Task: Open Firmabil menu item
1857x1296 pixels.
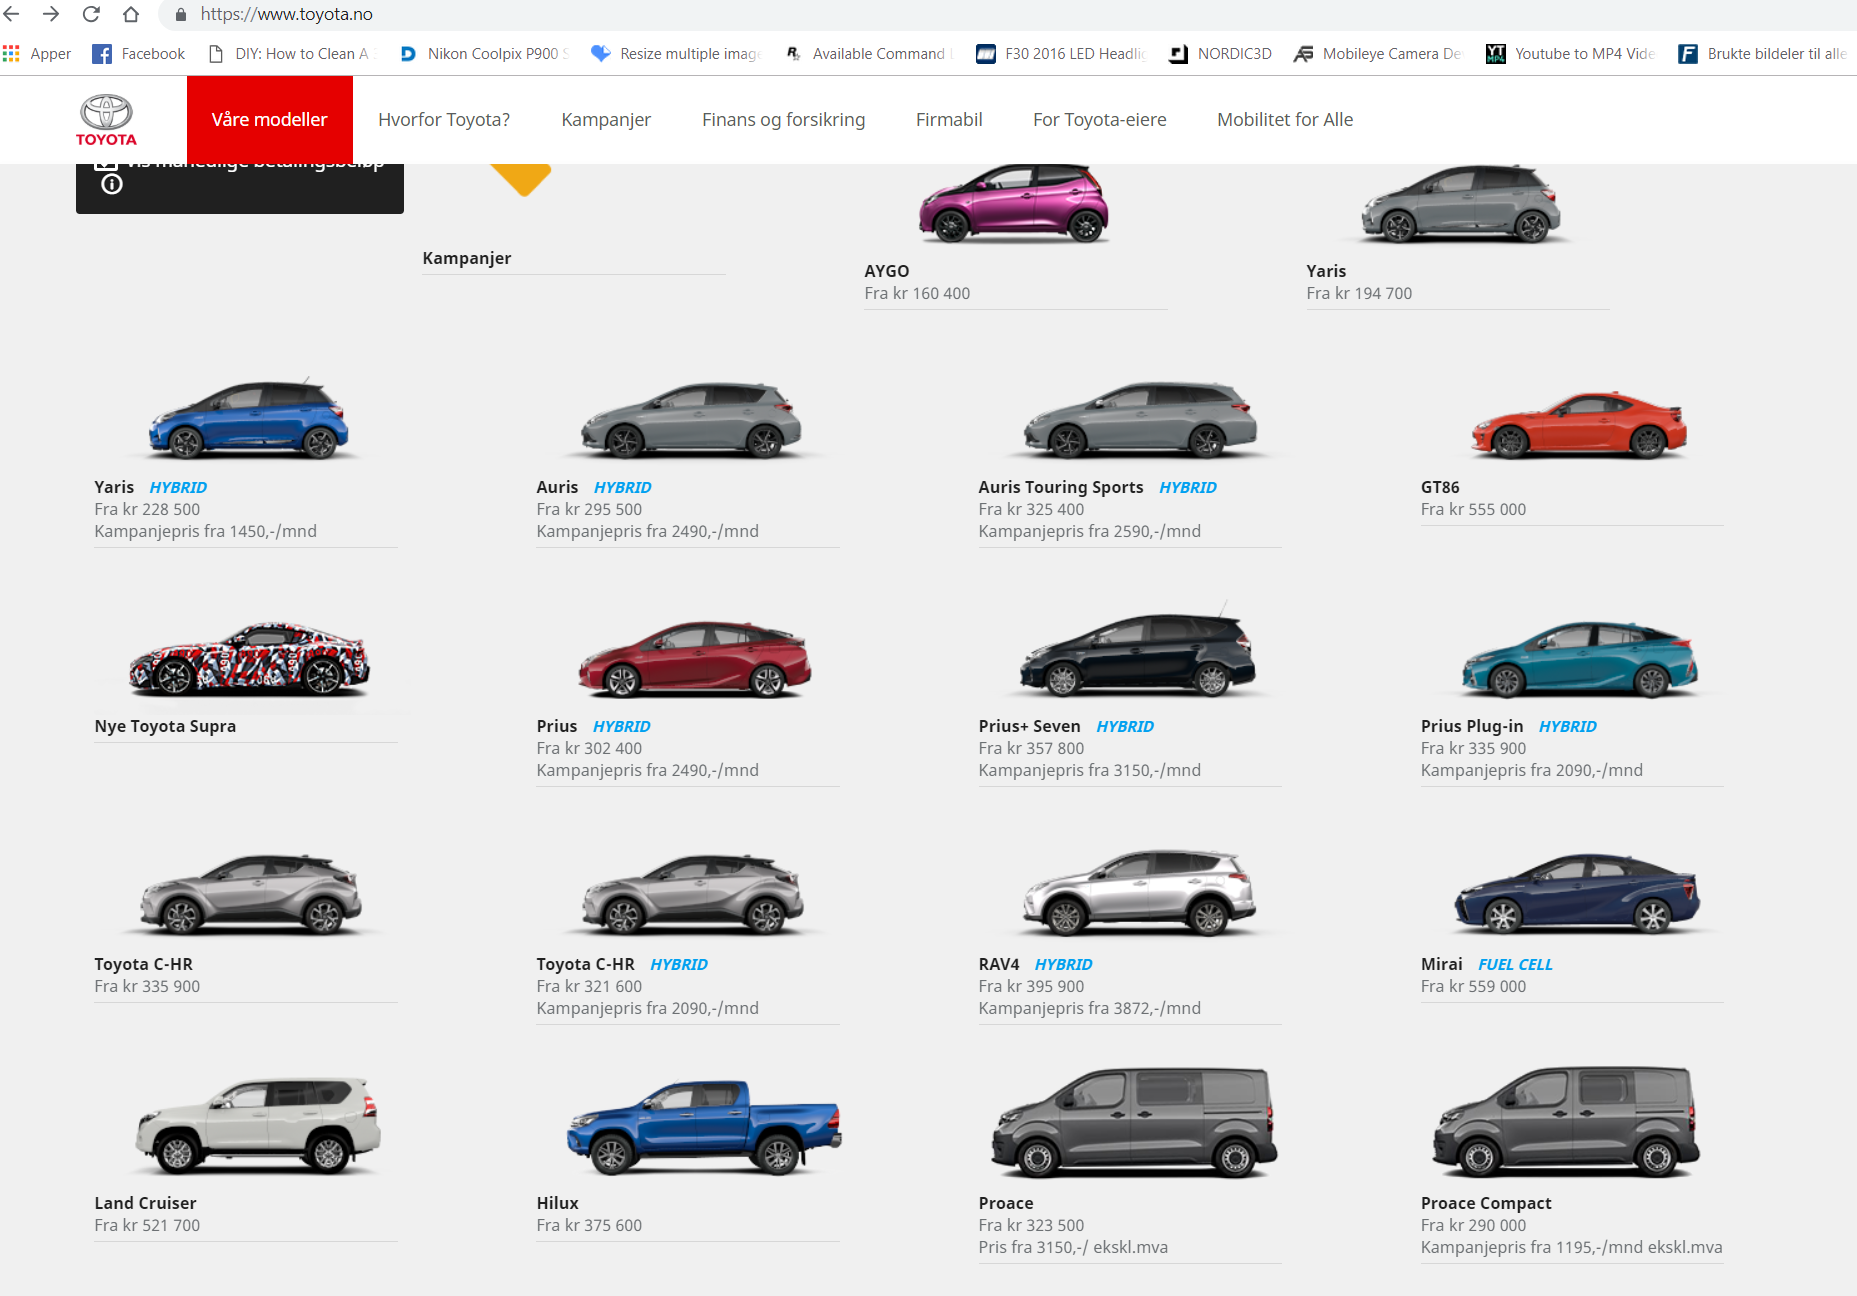Action: click(949, 120)
